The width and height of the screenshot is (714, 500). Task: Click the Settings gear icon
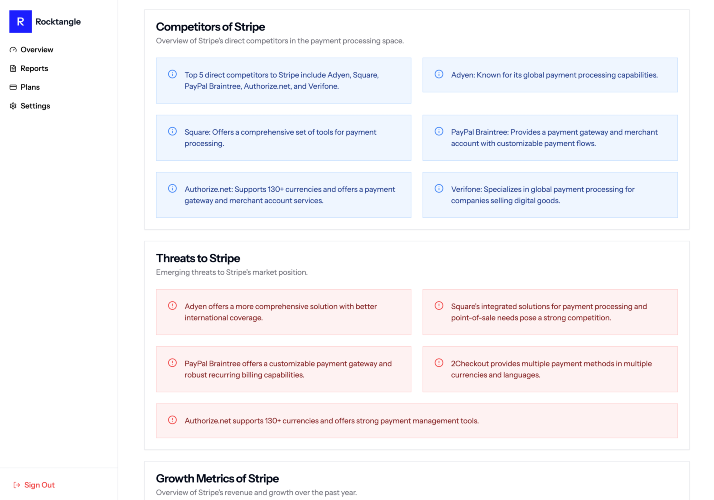tap(13, 106)
